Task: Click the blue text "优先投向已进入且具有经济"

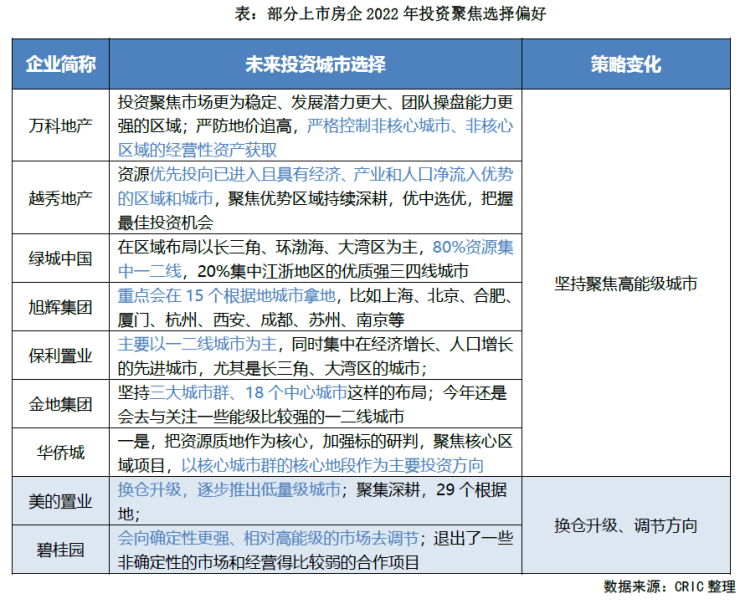Action: [x=245, y=175]
